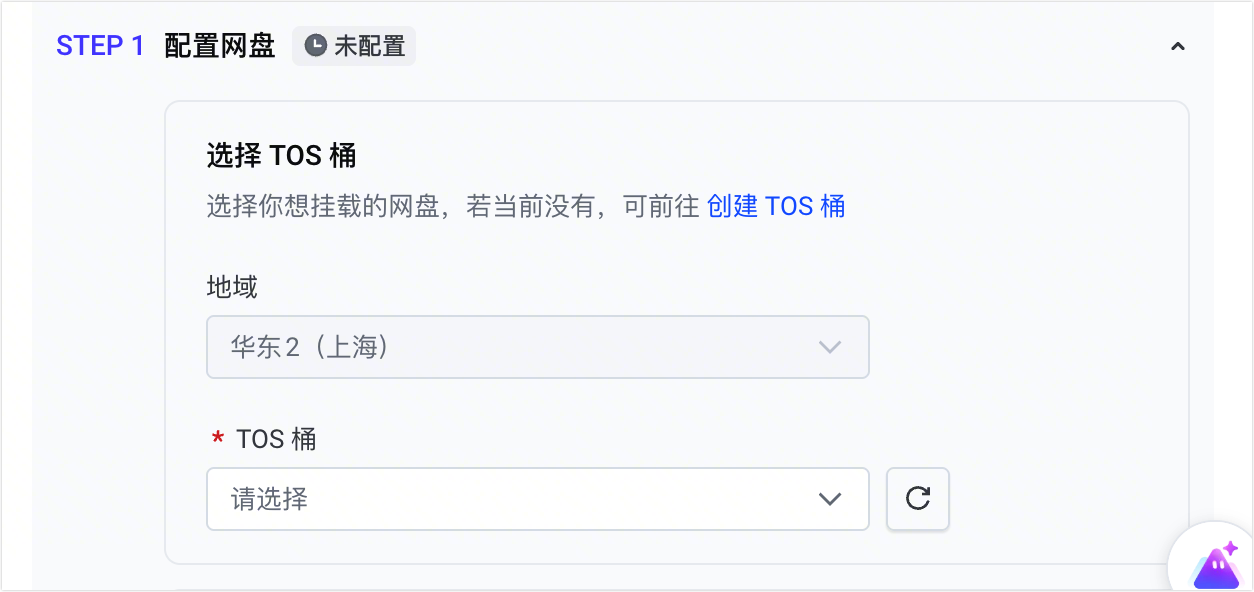This screenshot has height=592, width=1254.
Task: Click the TOS 桶 field label
Action: click(276, 439)
